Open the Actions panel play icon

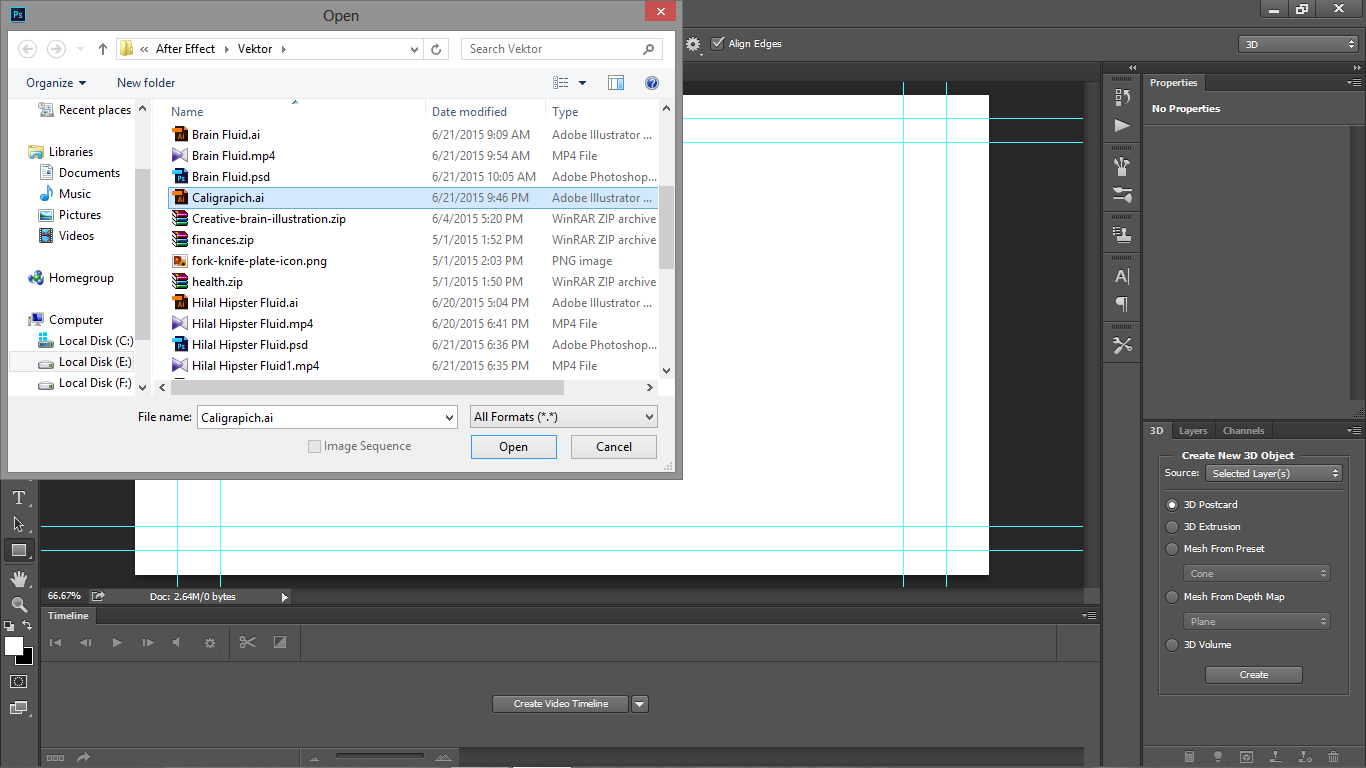pyautogui.click(x=1122, y=125)
